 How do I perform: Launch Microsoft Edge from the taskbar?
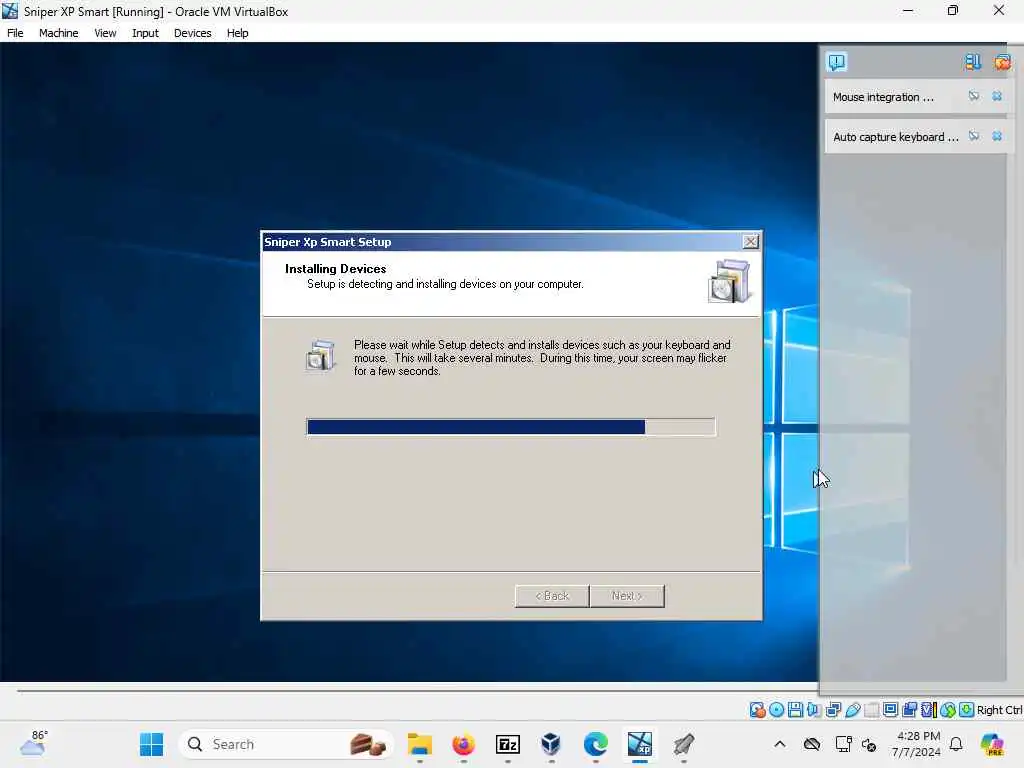pos(596,744)
